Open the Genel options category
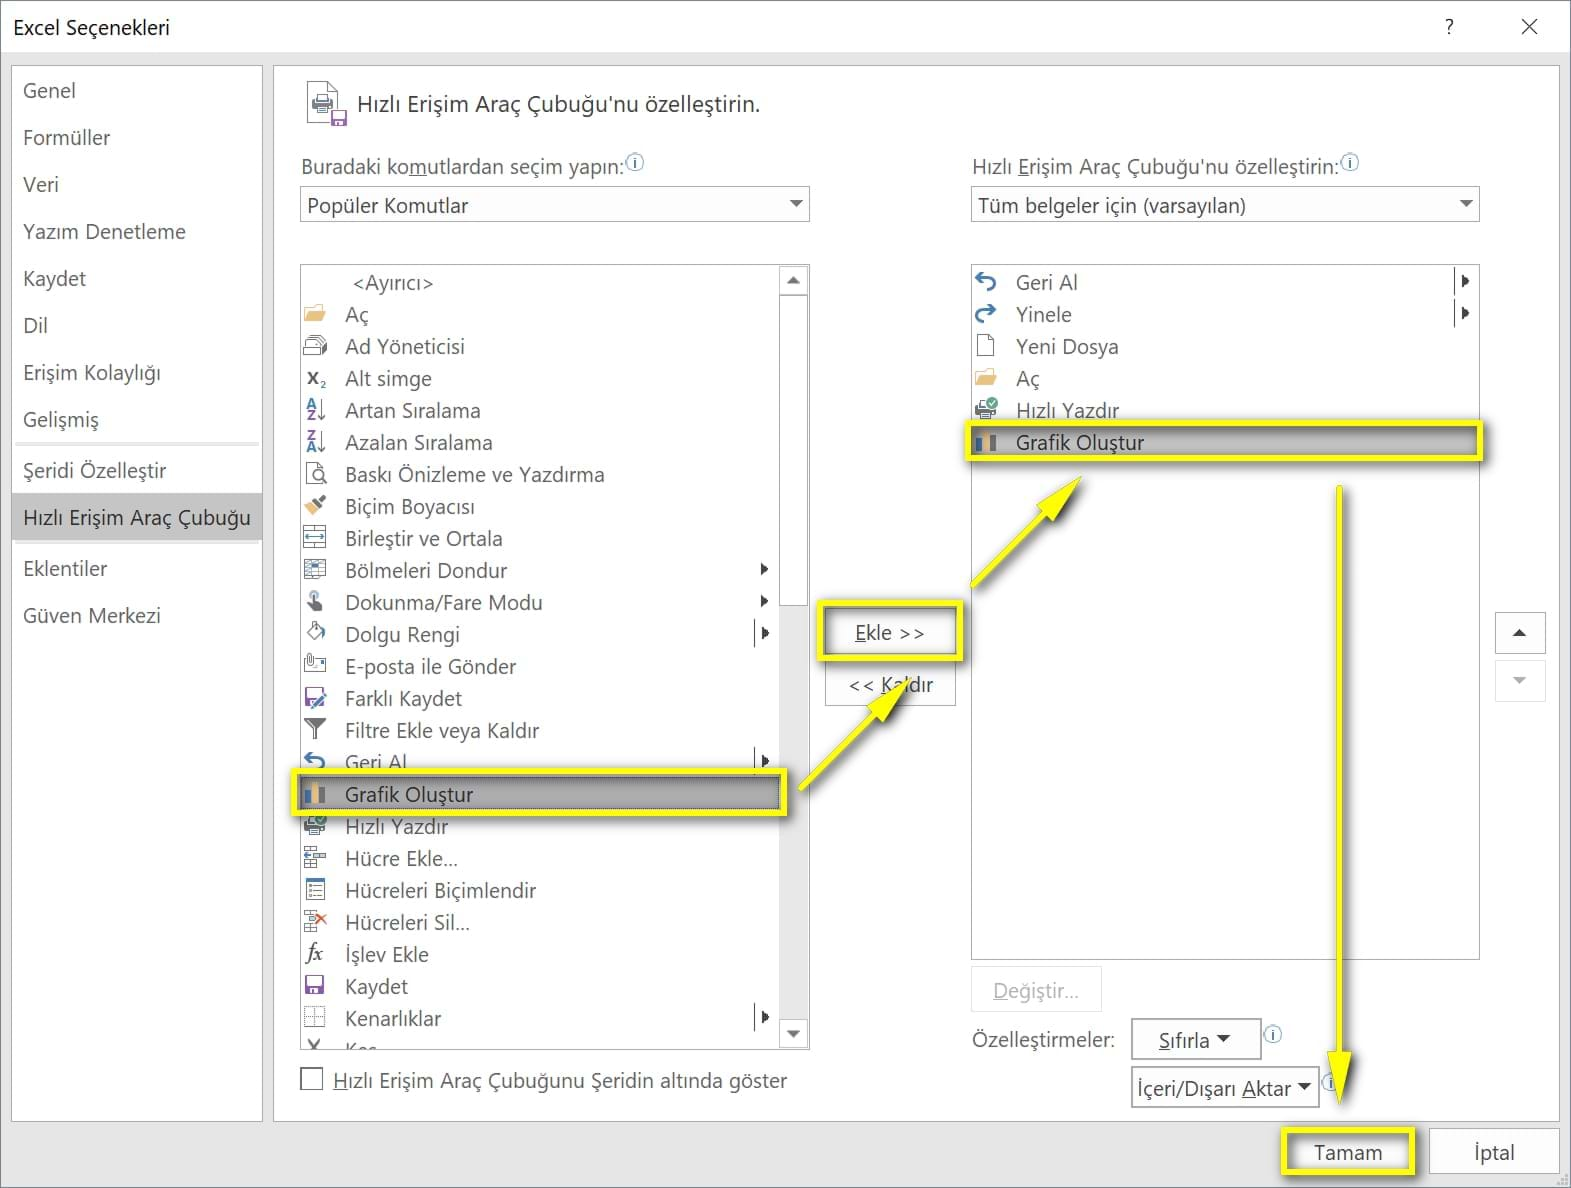Image resolution: width=1571 pixels, height=1188 pixels. pos(137,90)
